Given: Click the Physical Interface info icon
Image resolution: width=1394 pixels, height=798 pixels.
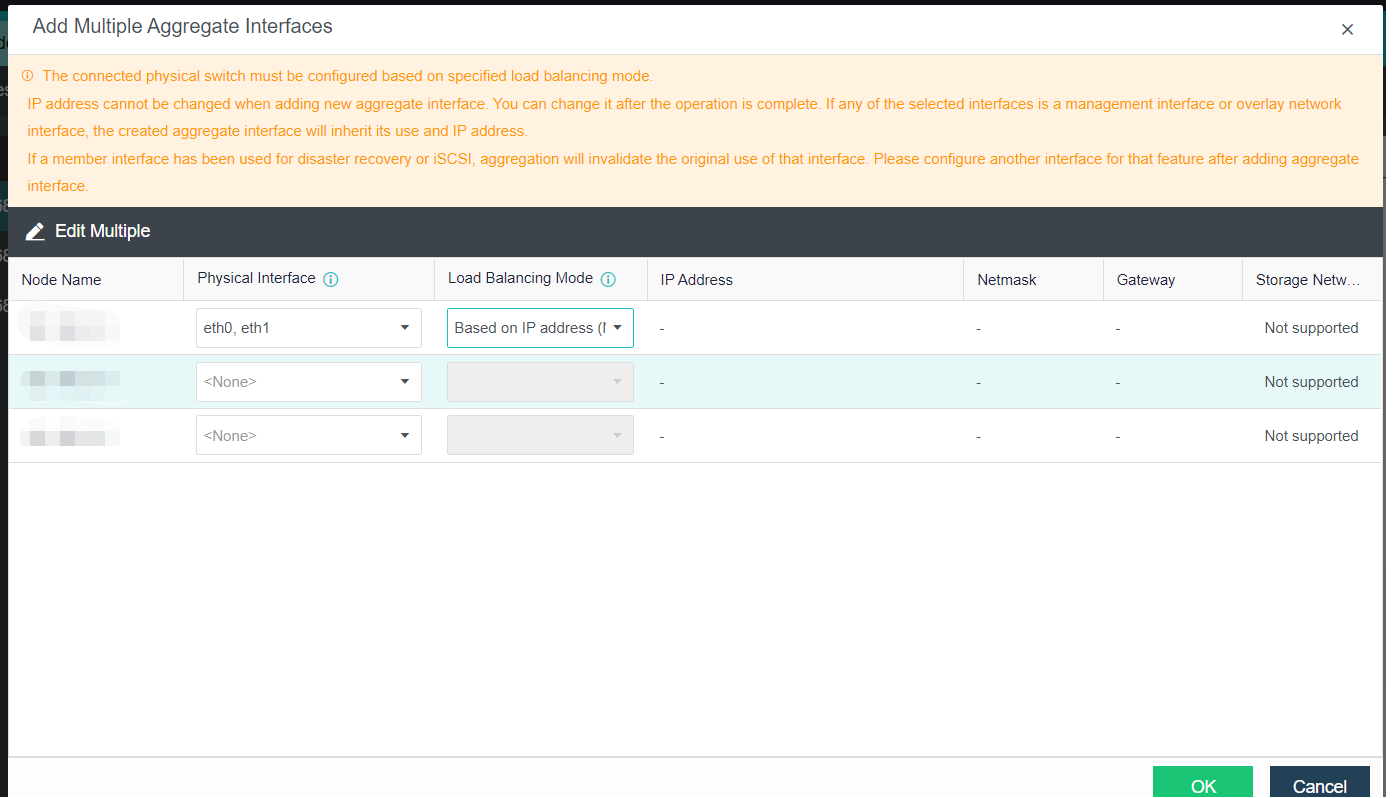Looking at the screenshot, I should [x=331, y=280].
